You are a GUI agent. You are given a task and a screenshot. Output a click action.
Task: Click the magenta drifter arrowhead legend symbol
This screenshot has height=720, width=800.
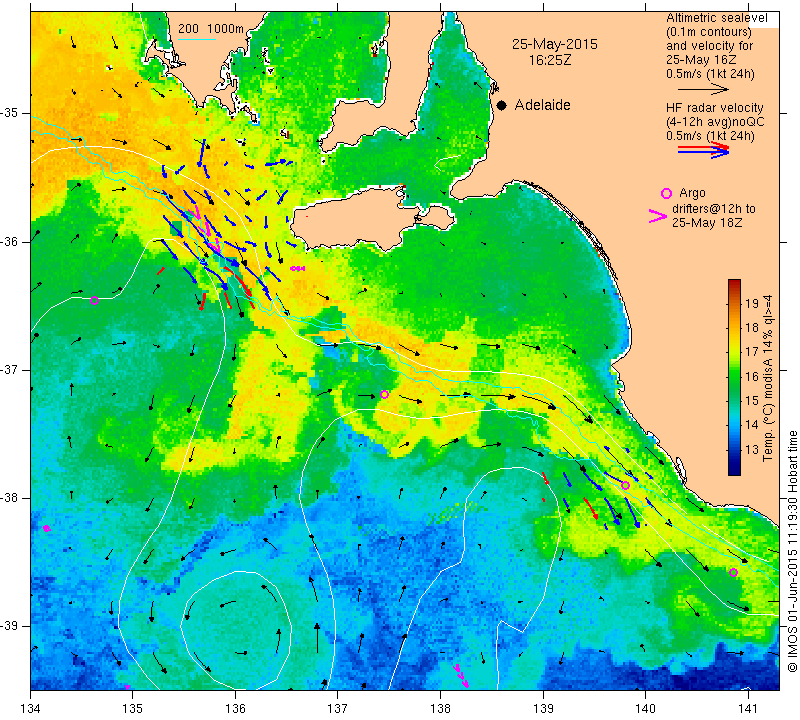coord(658,216)
